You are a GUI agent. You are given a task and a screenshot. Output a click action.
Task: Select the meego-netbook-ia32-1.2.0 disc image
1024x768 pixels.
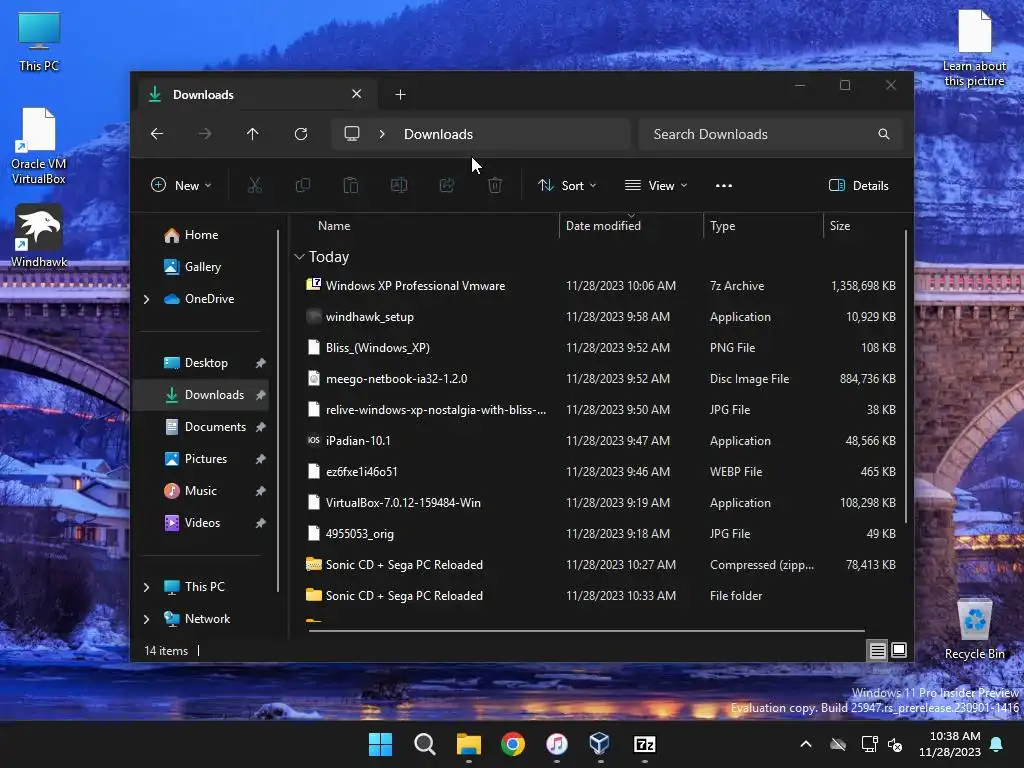tap(601, 379)
